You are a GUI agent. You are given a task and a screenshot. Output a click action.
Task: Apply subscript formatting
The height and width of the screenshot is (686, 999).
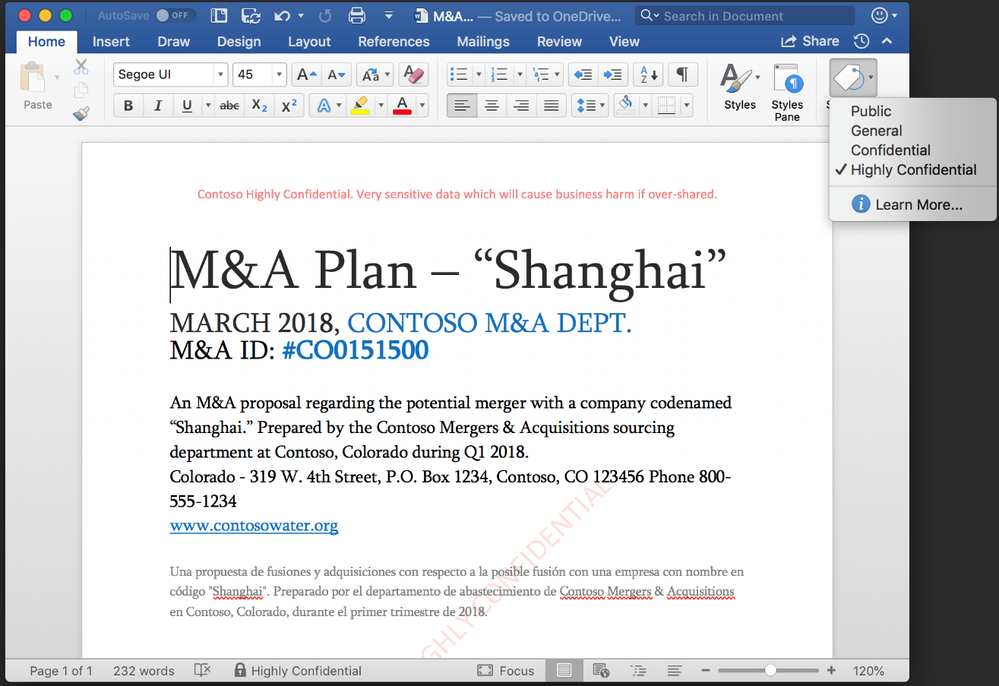point(259,105)
